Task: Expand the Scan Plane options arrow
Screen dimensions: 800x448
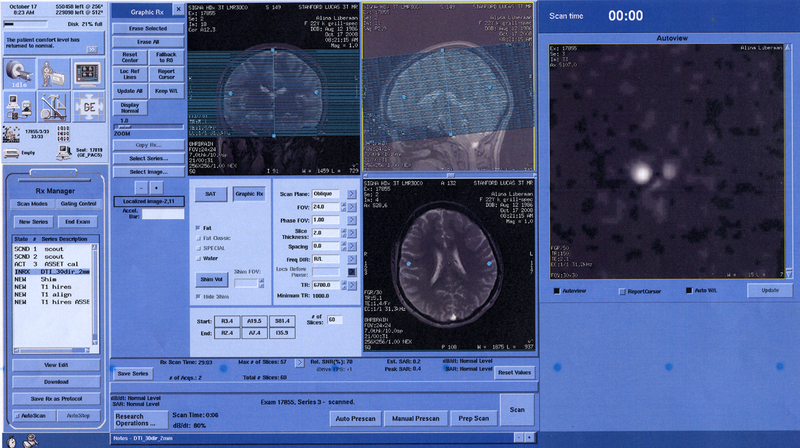Action: (x=354, y=192)
